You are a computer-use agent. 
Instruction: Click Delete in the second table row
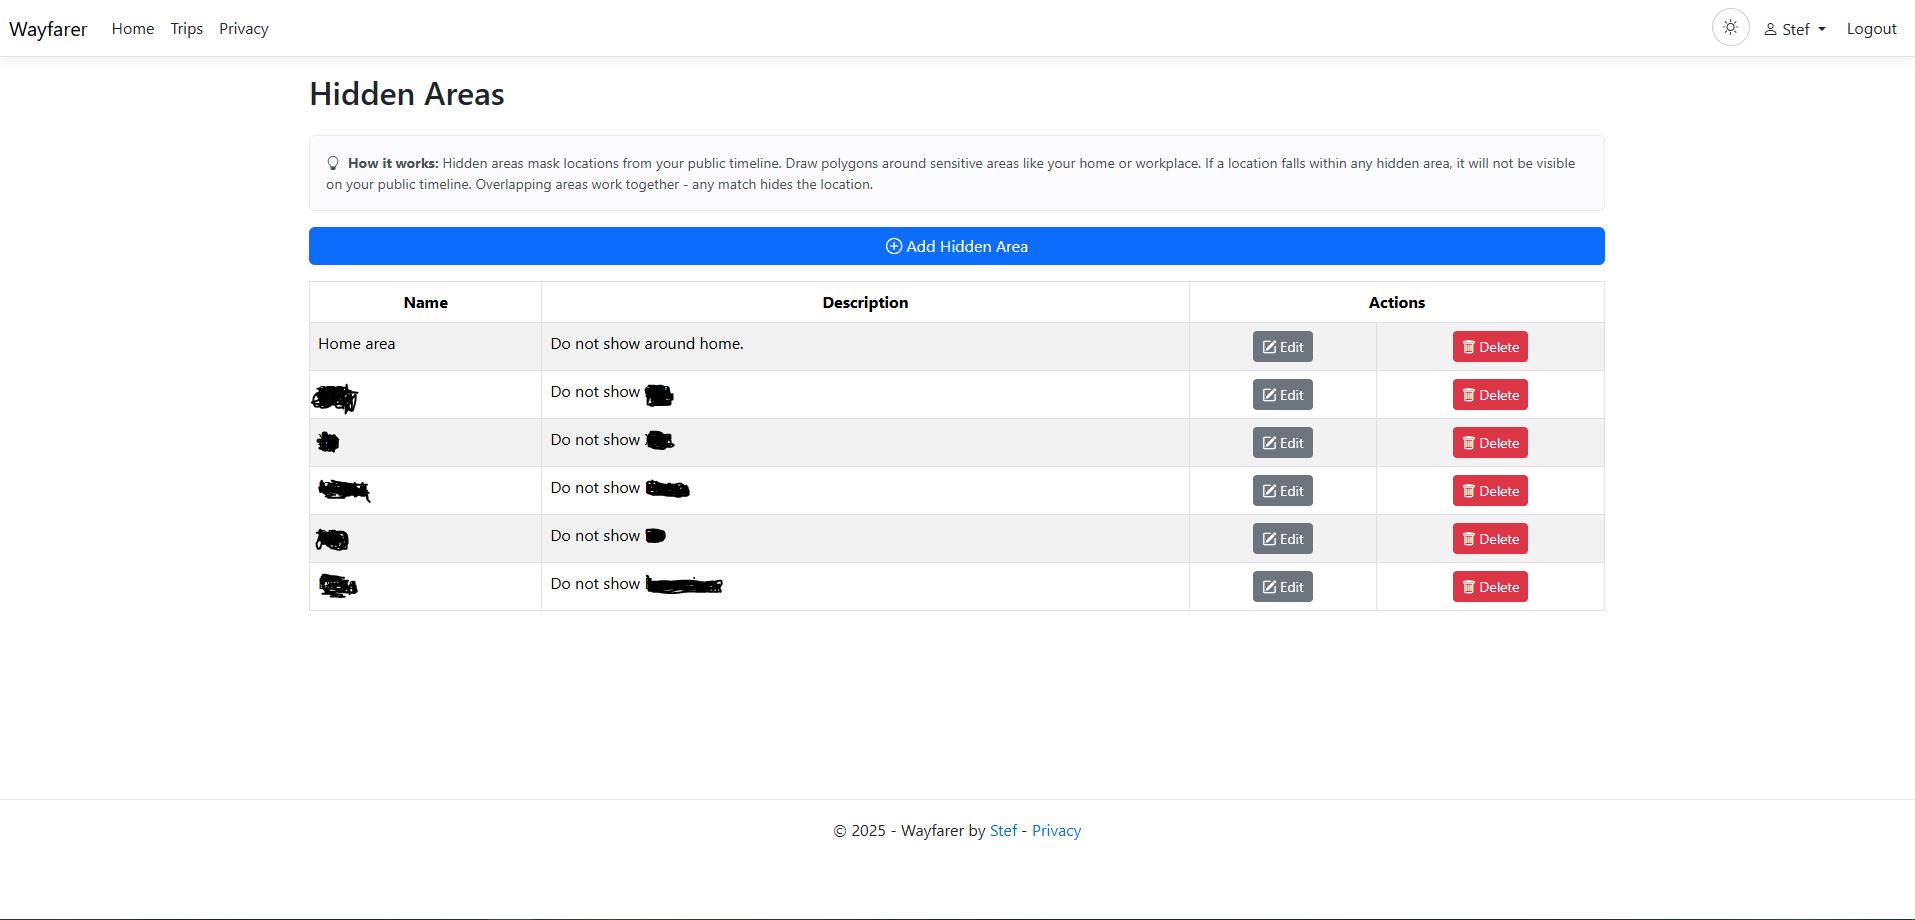coord(1490,395)
